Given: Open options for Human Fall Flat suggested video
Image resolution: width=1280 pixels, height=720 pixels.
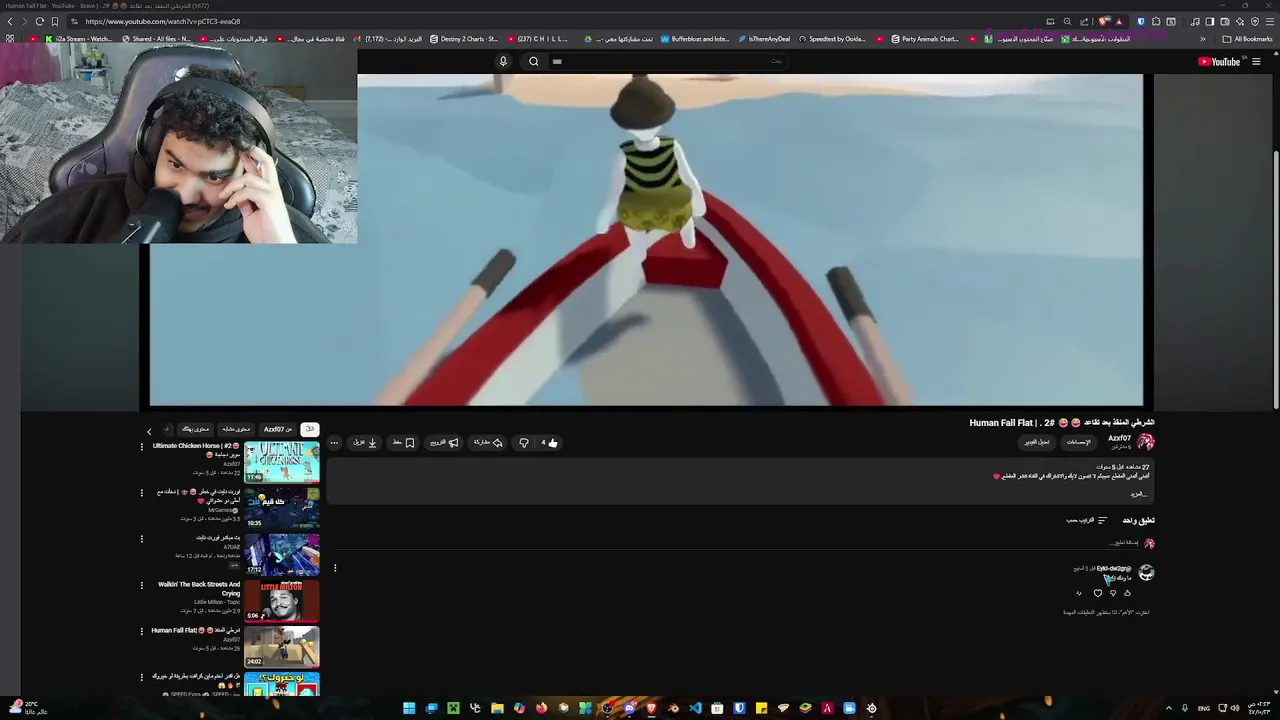Looking at the screenshot, I should [x=141, y=631].
